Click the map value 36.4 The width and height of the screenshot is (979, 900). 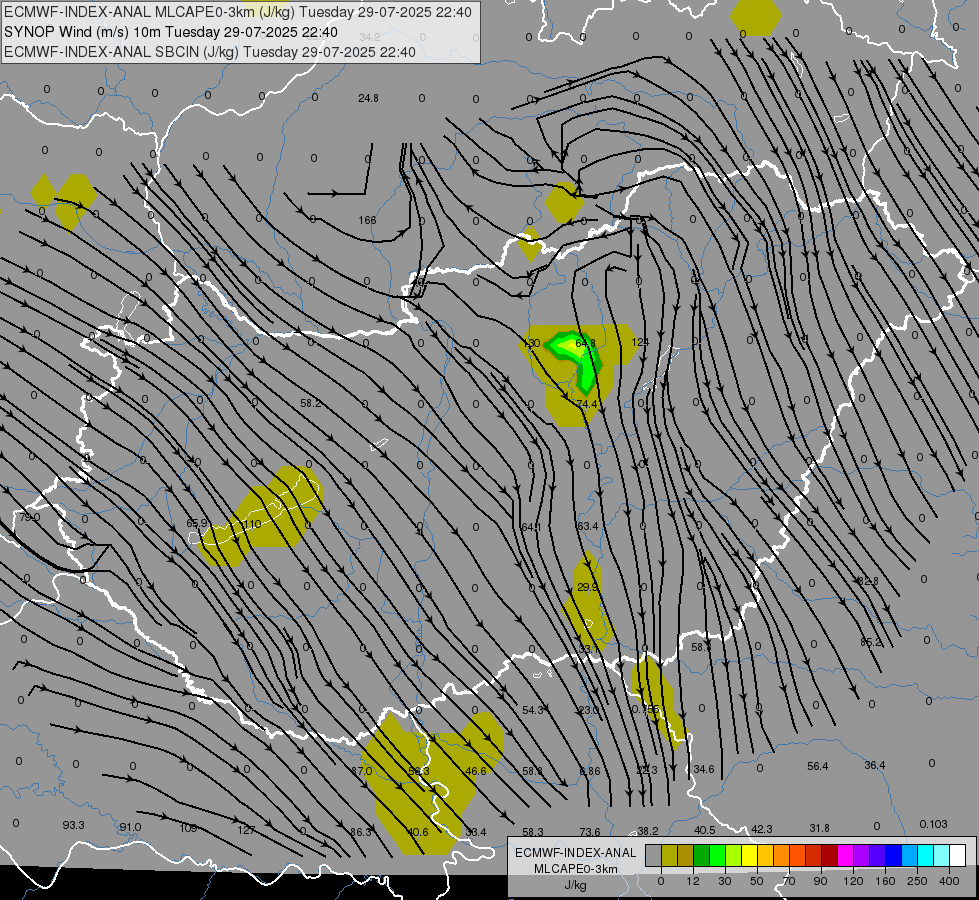875,765
